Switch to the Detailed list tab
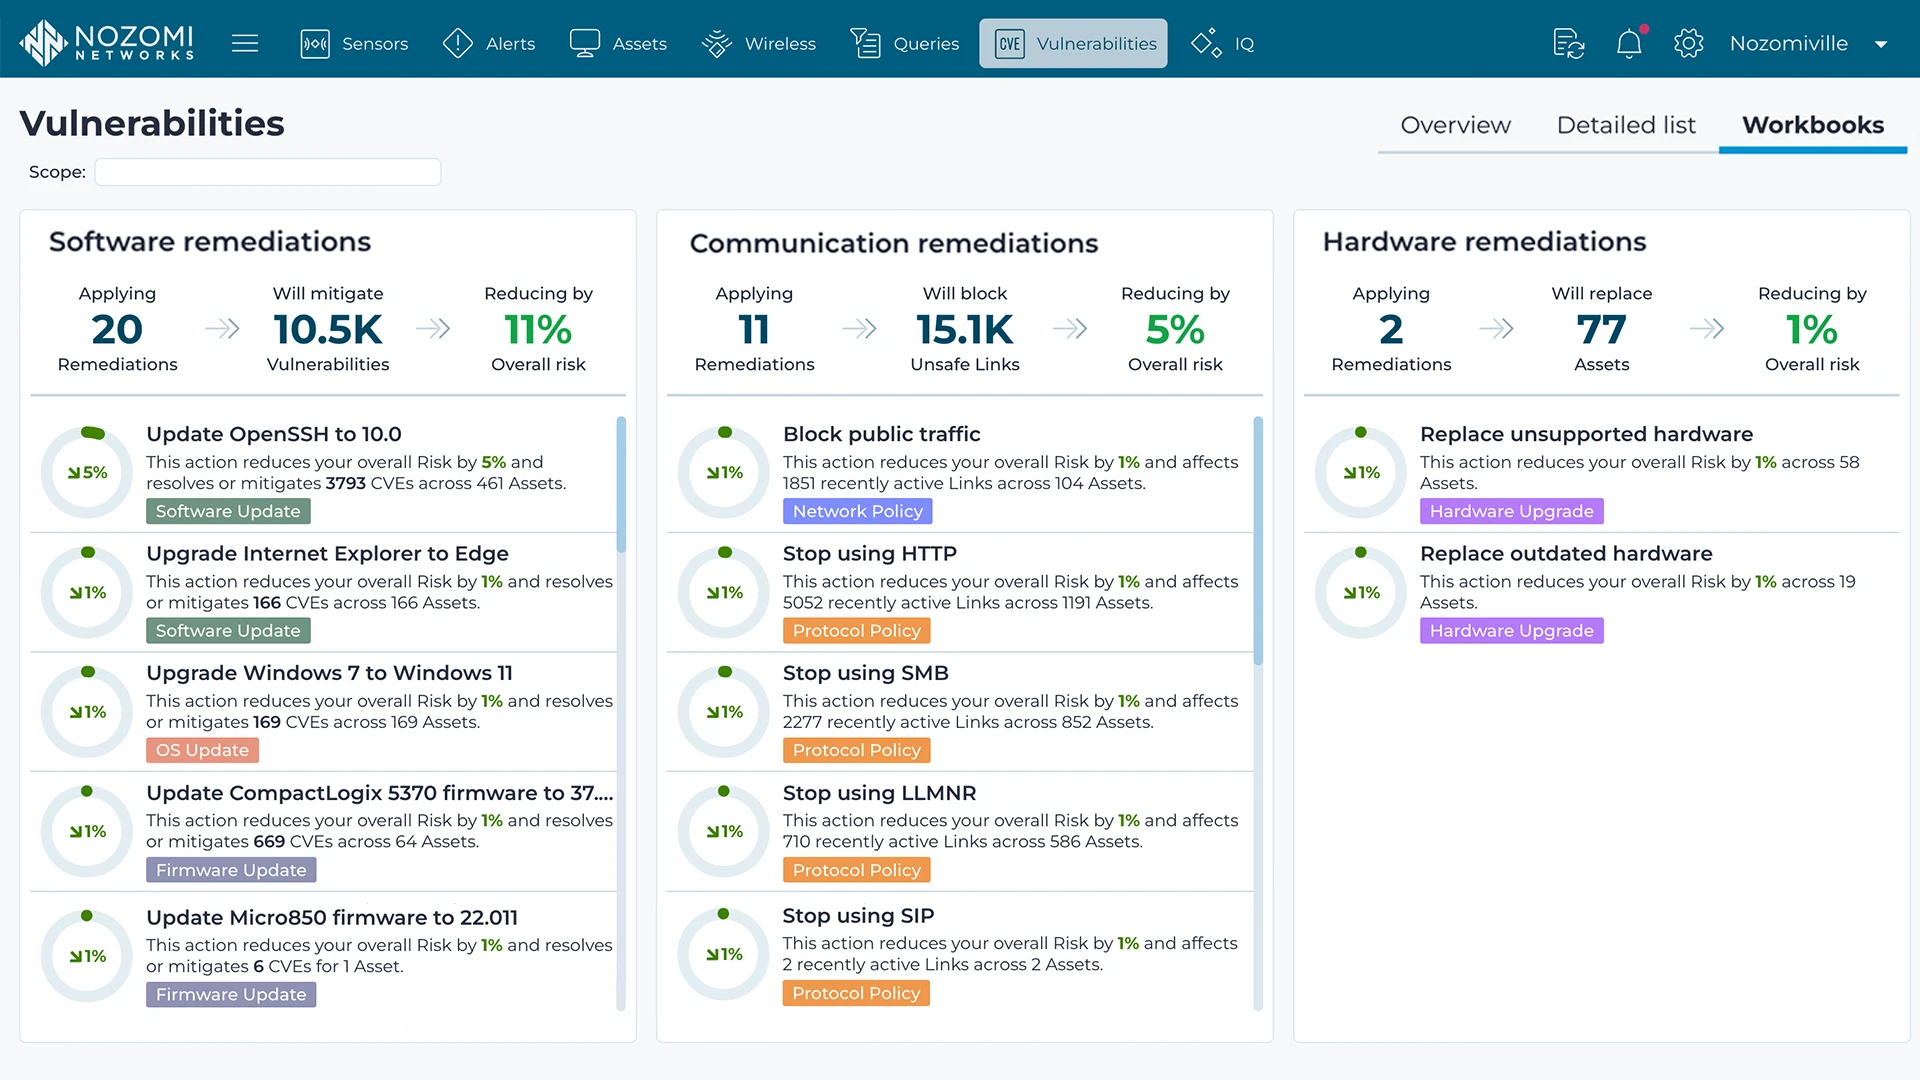 pyautogui.click(x=1626, y=125)
